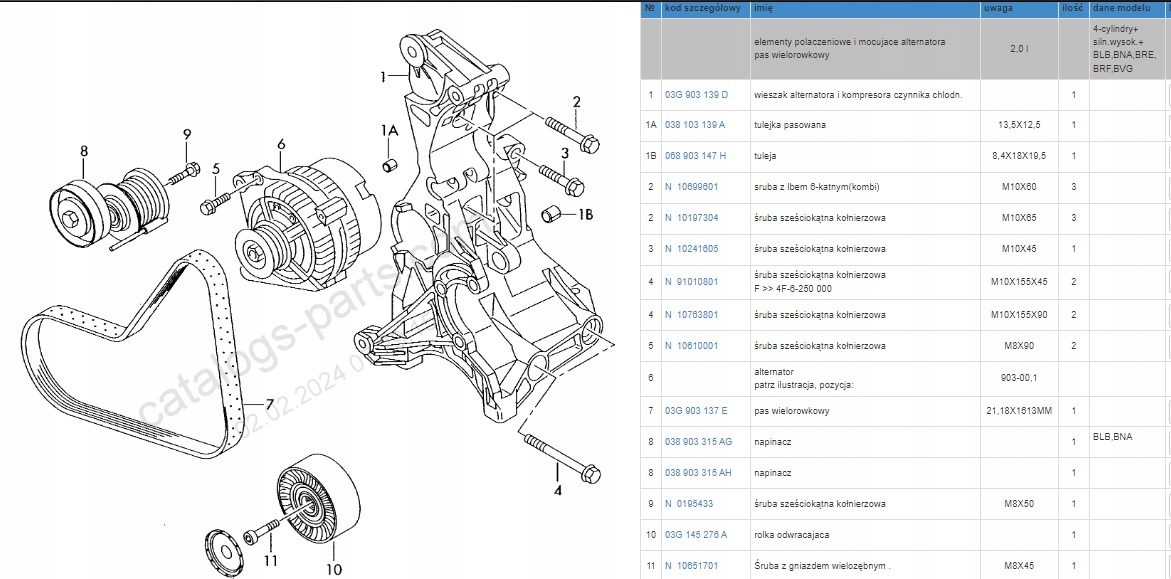Click the sleeve part labeled 1B

(x=551, y=212)
